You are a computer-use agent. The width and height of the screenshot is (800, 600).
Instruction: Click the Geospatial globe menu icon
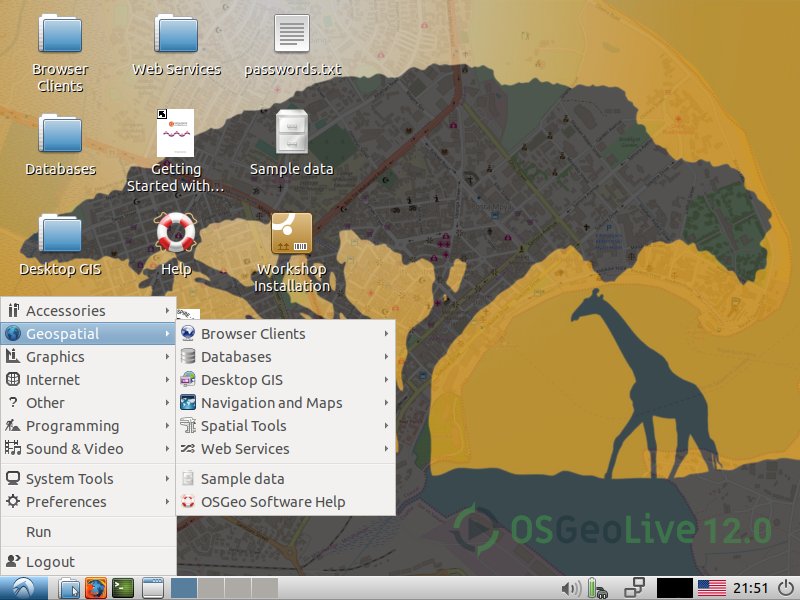(13, 334)
